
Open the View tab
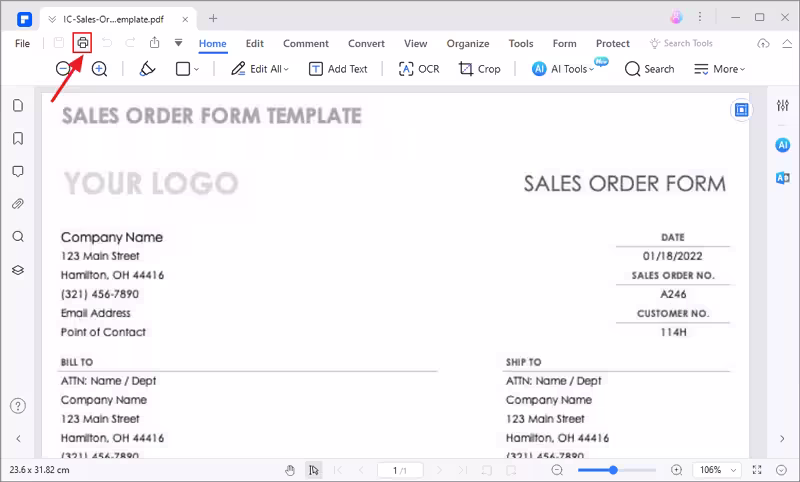pos(415,43)
